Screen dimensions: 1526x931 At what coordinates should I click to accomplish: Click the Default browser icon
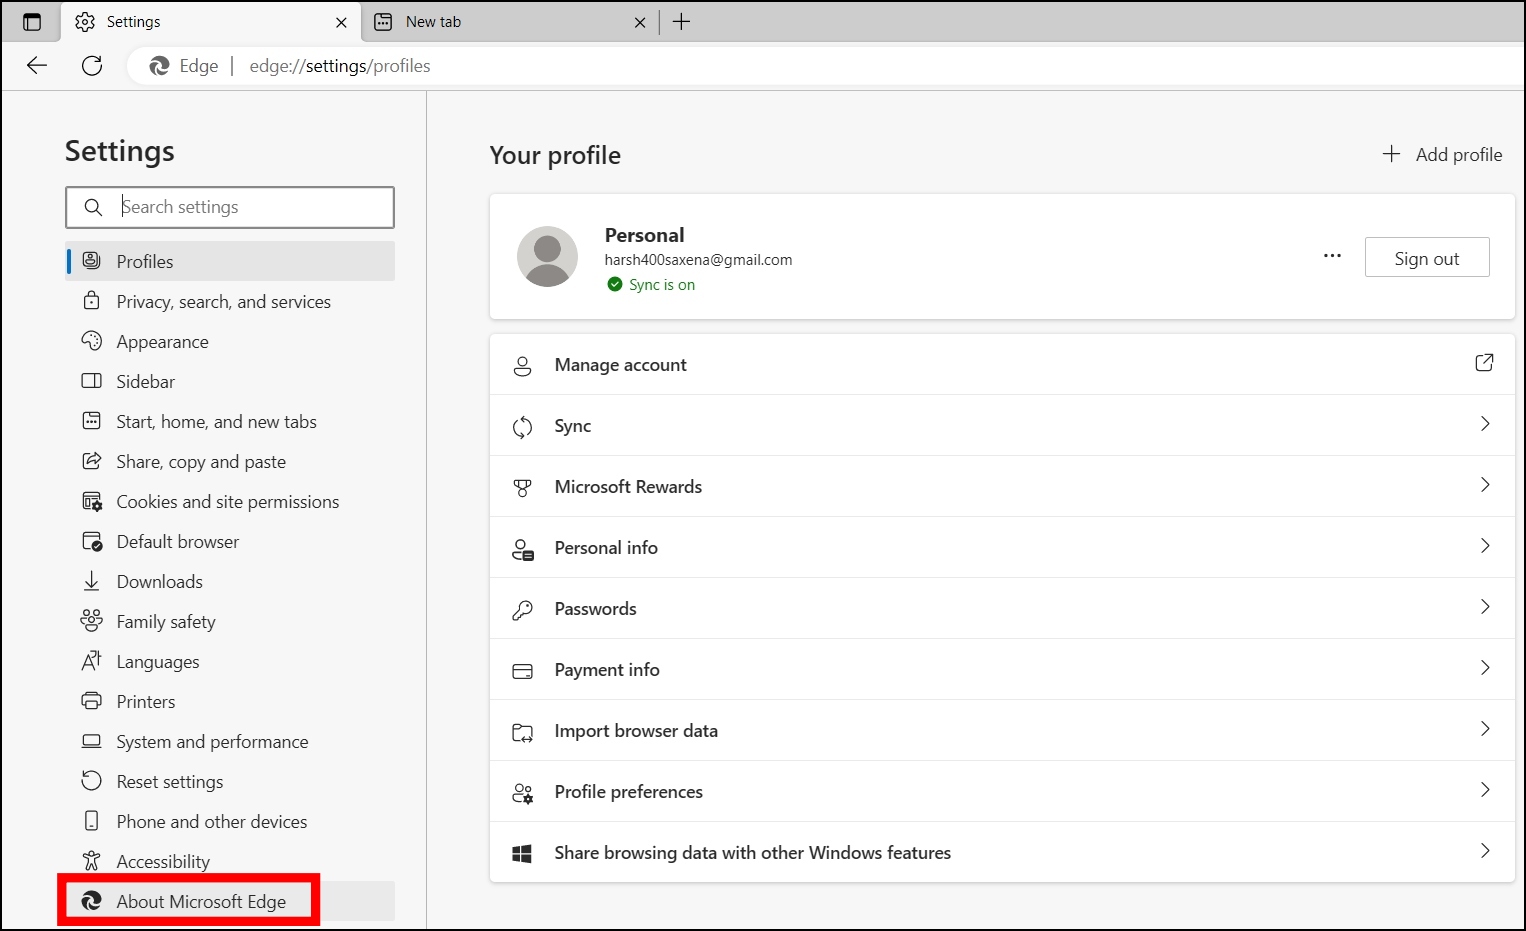pos(92,541)
